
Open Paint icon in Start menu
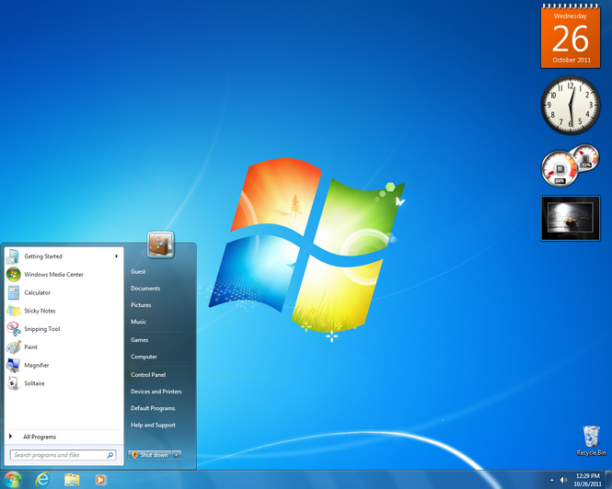pos(13,347)
